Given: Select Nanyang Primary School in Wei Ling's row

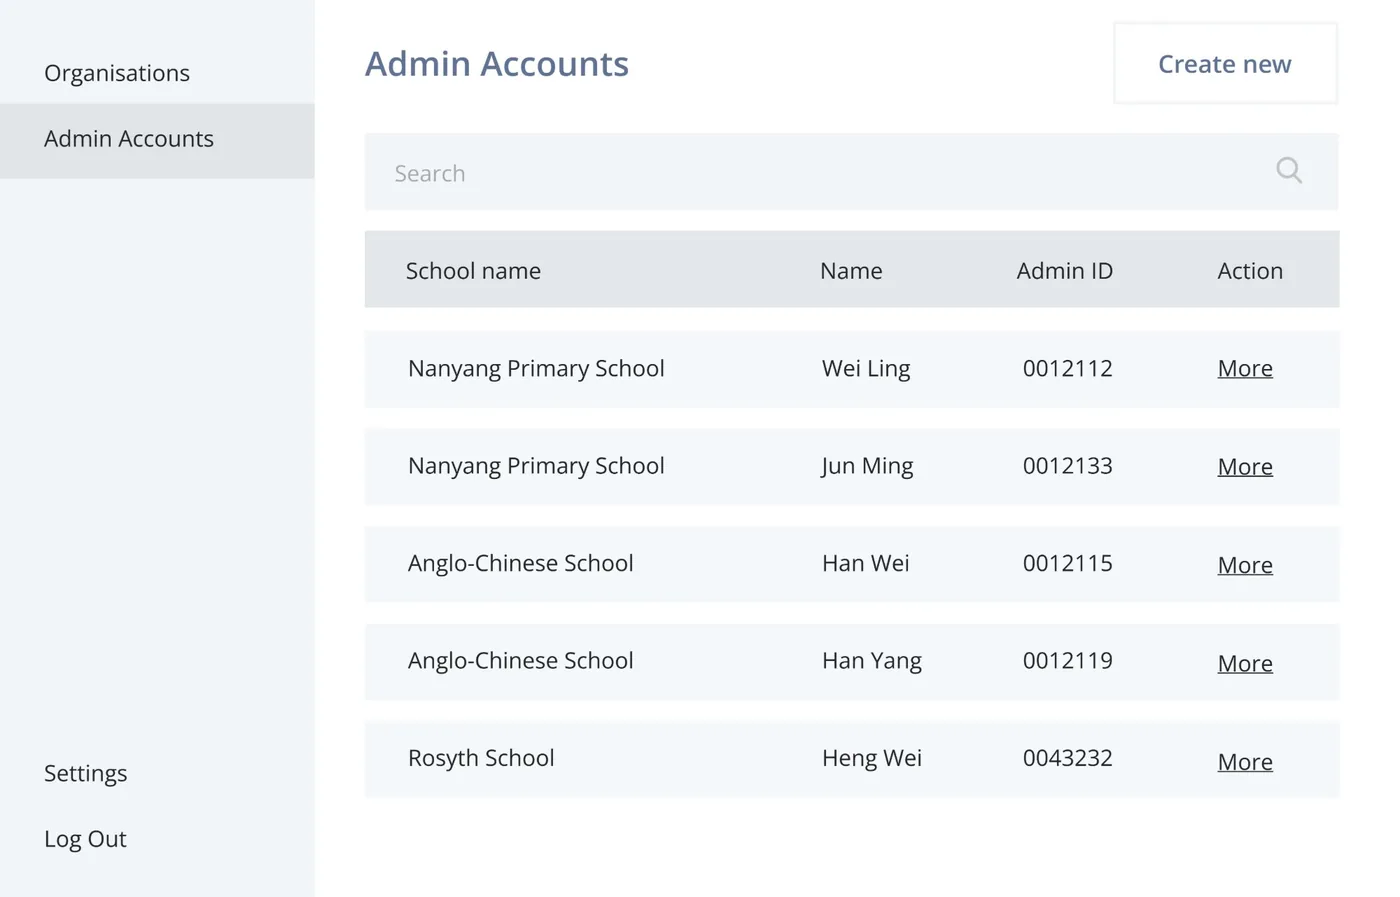Looking at the screenshot, I should pyautogui.click(x=536, y=369).
